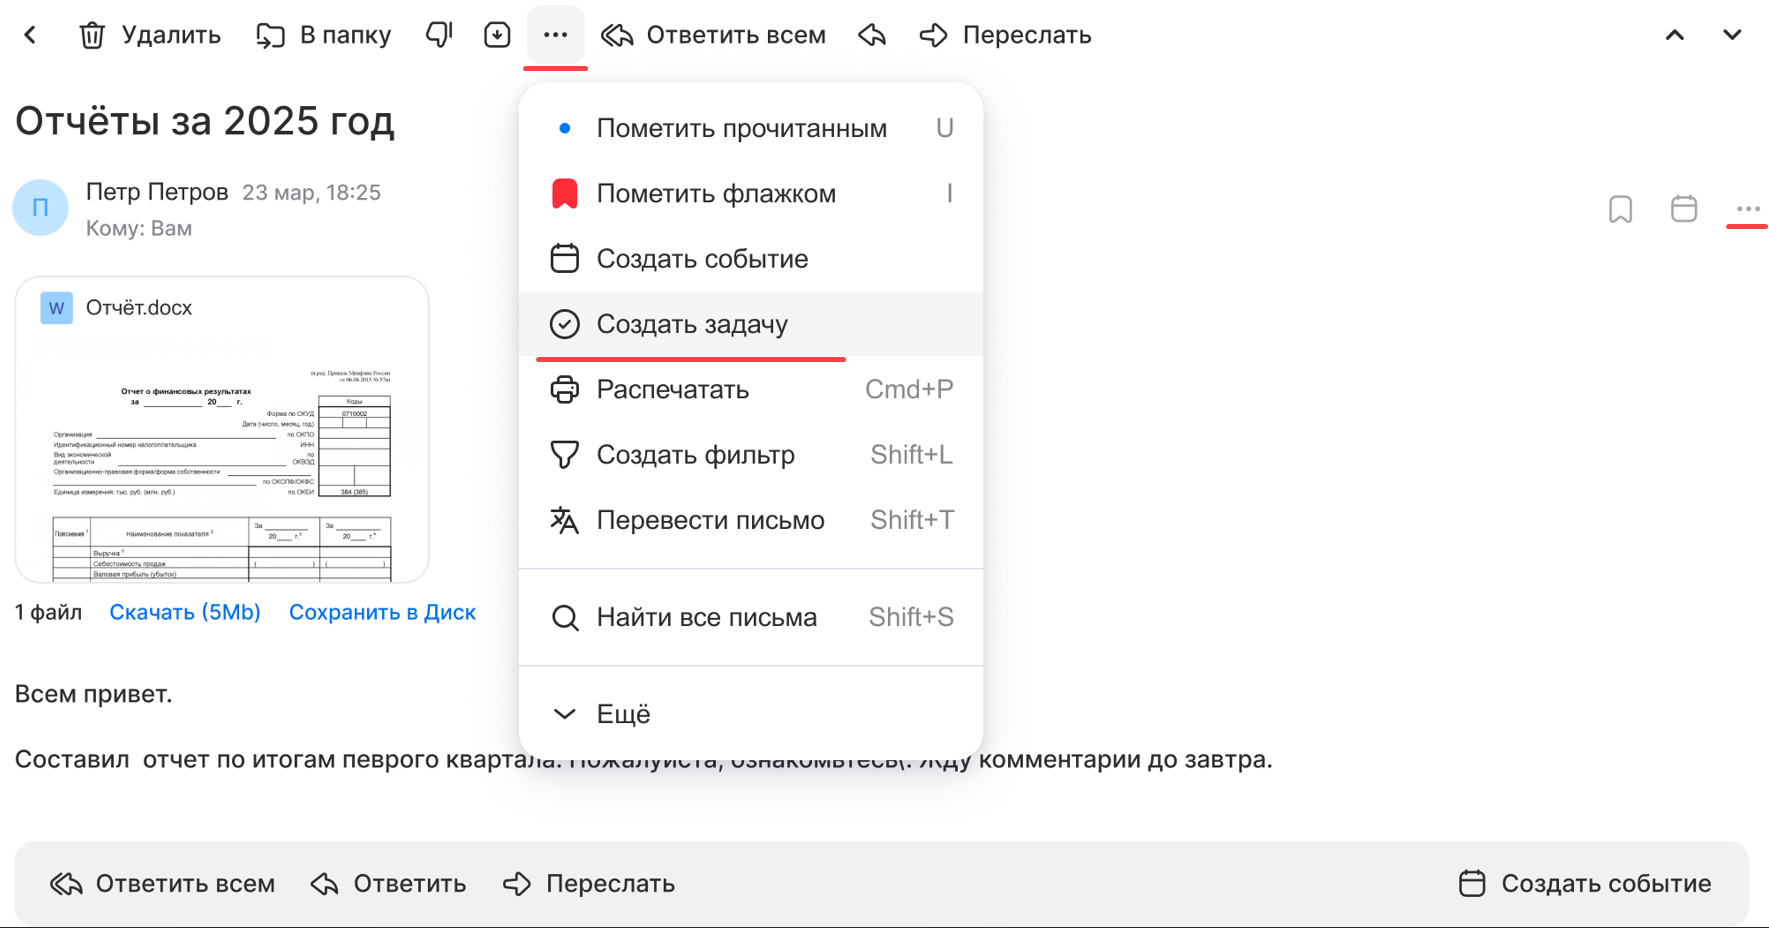
Task: Click Петр Петров sender avatar
Action: click(40, 208)
